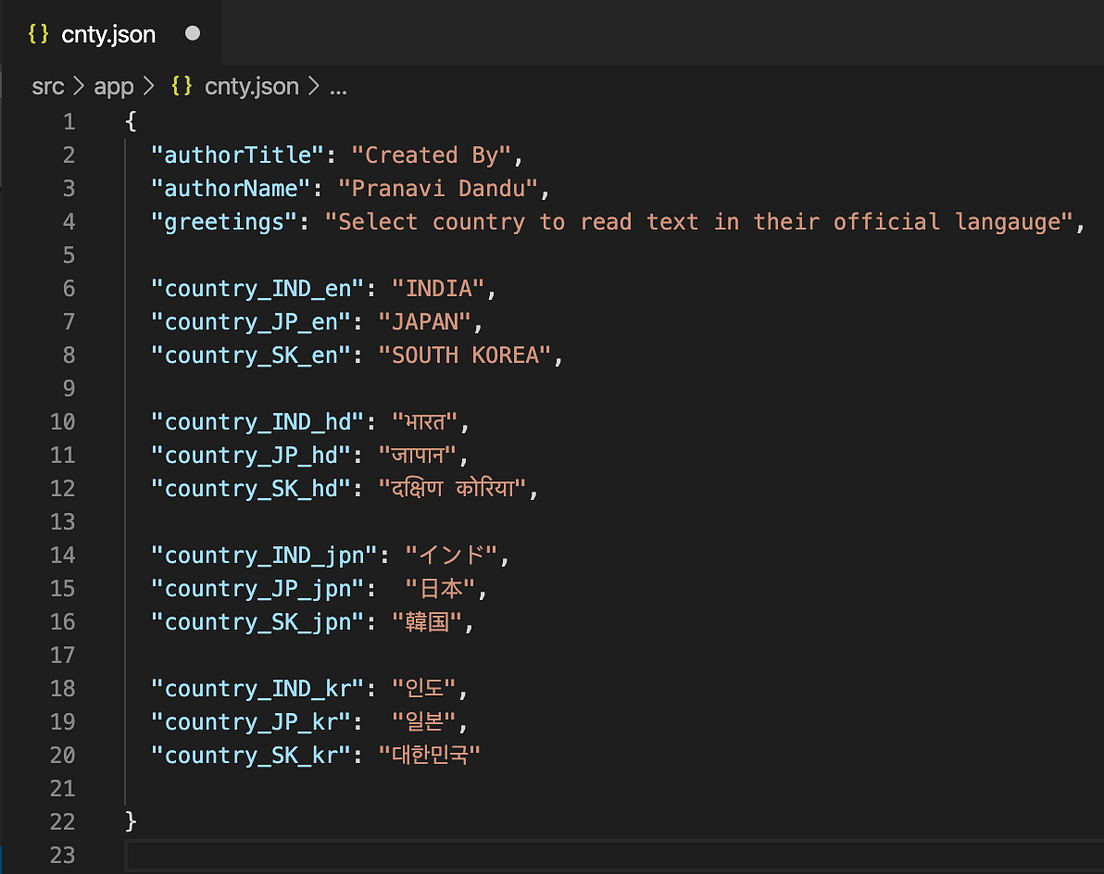
Task: Click the "인도" value
Action: pos(425,689)
